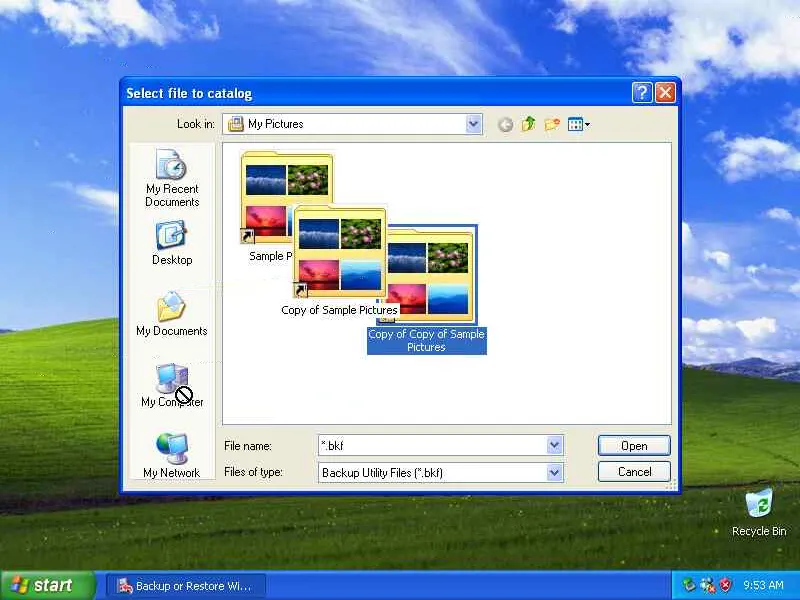Go back using the Back arrow icon
Viewport: 800px width, 600px height.
coord(505,124)
